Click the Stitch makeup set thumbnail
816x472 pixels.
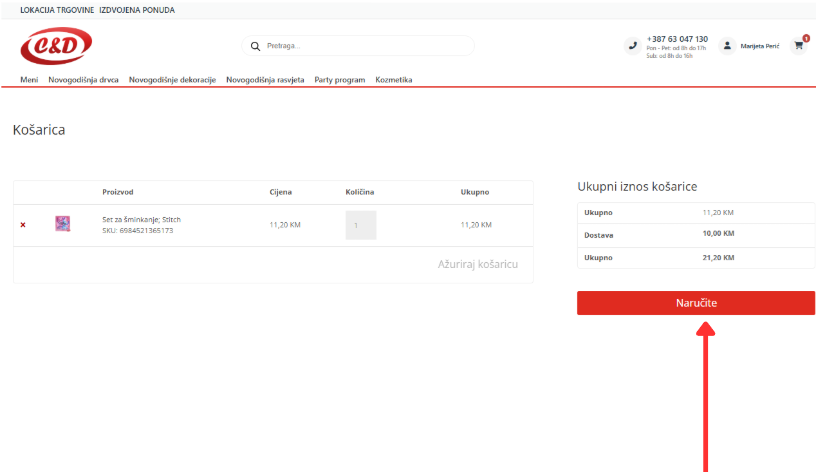pos(62,224)
